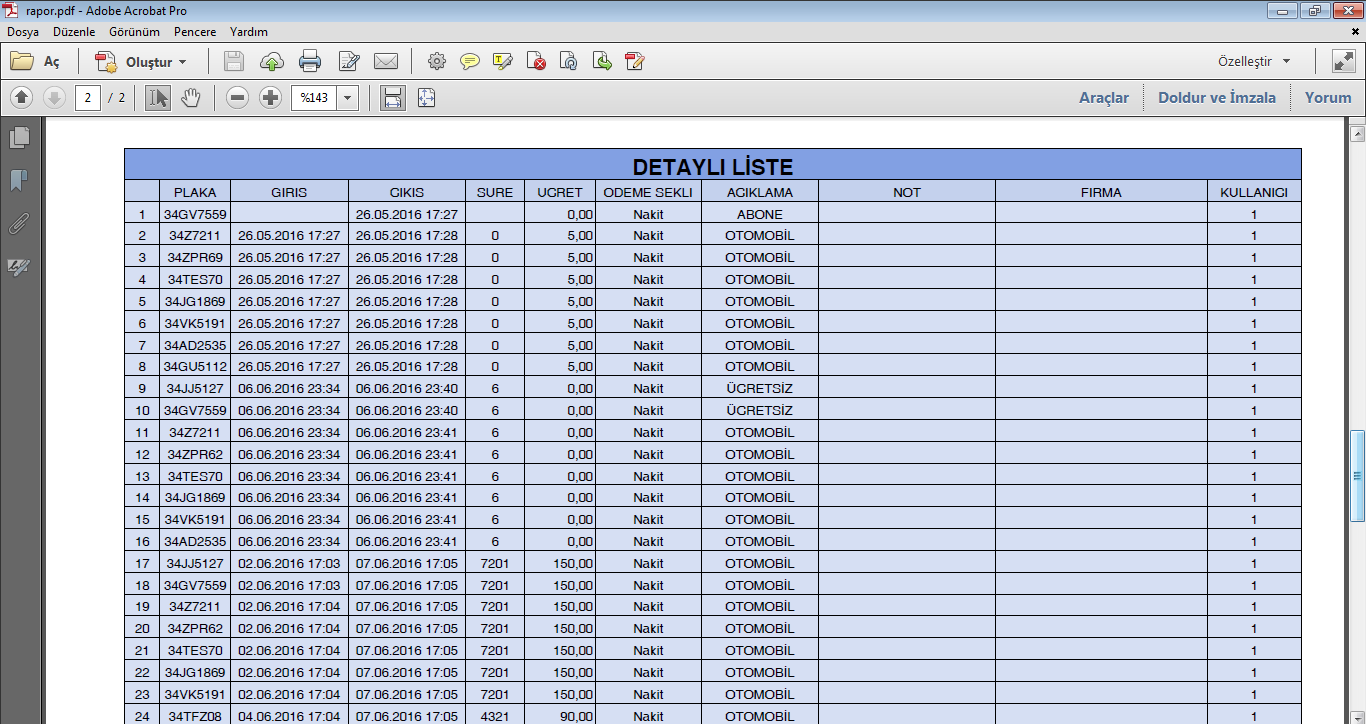Click plate 34GU5112 in row 8
The width and height of the screenshot is (1366, 724).
tap(195, 366)
